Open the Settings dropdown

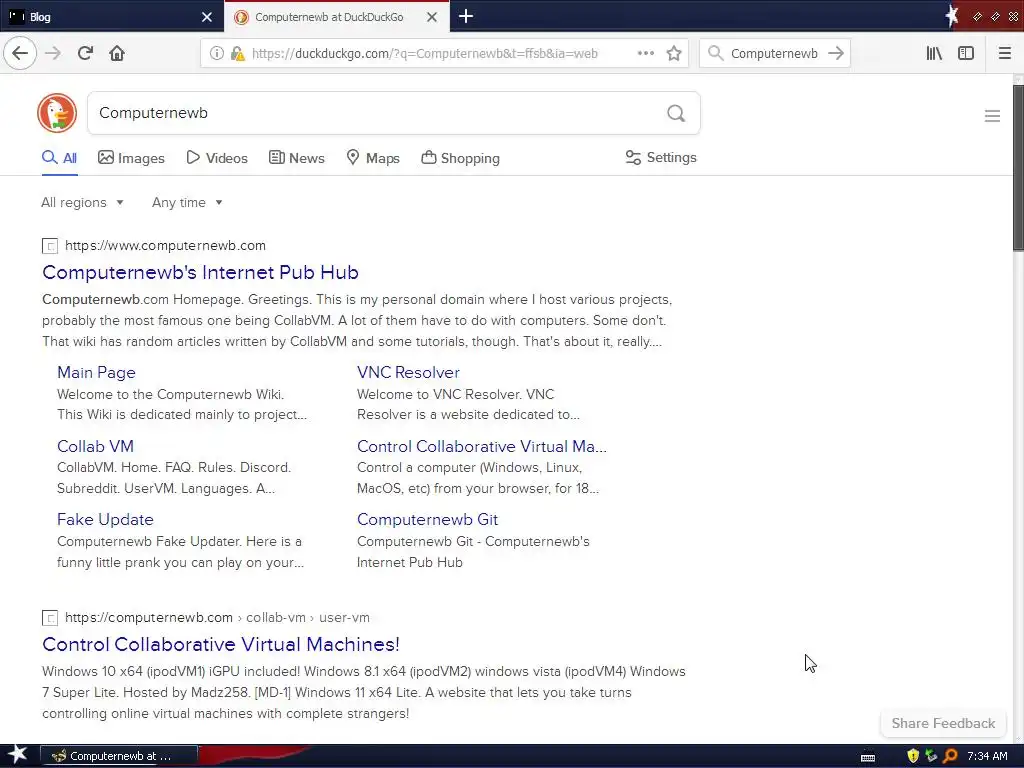pyautogui.click(x=661, y=157)
